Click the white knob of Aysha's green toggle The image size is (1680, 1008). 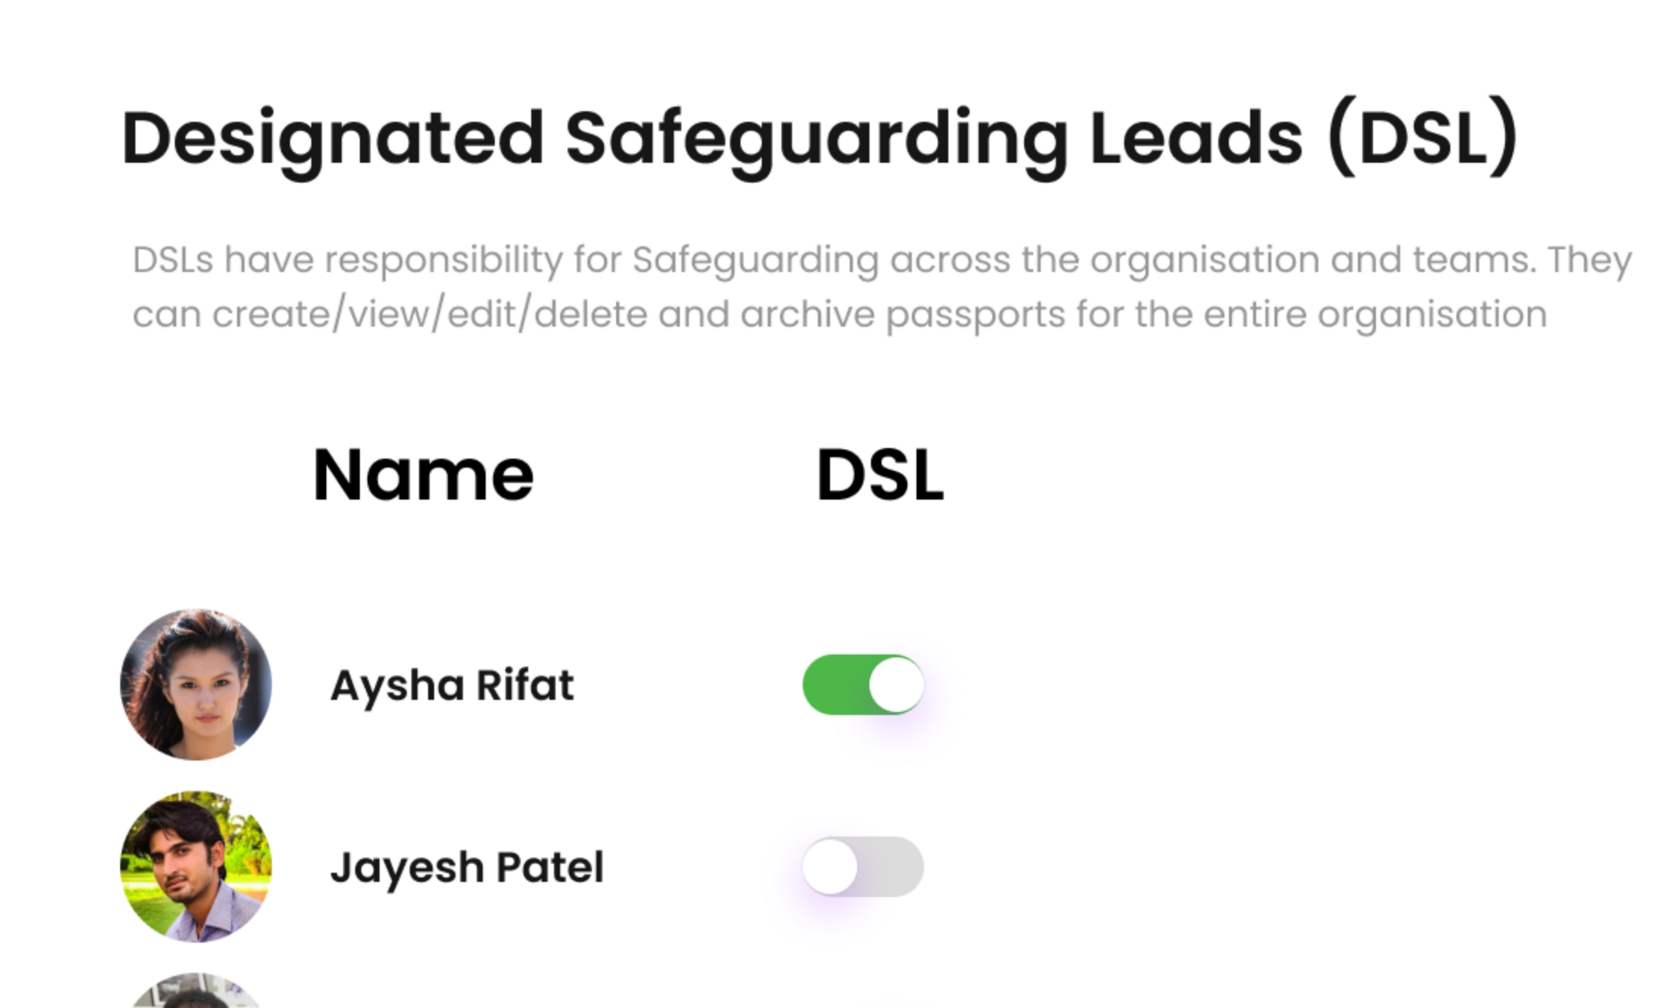point(895,685)
